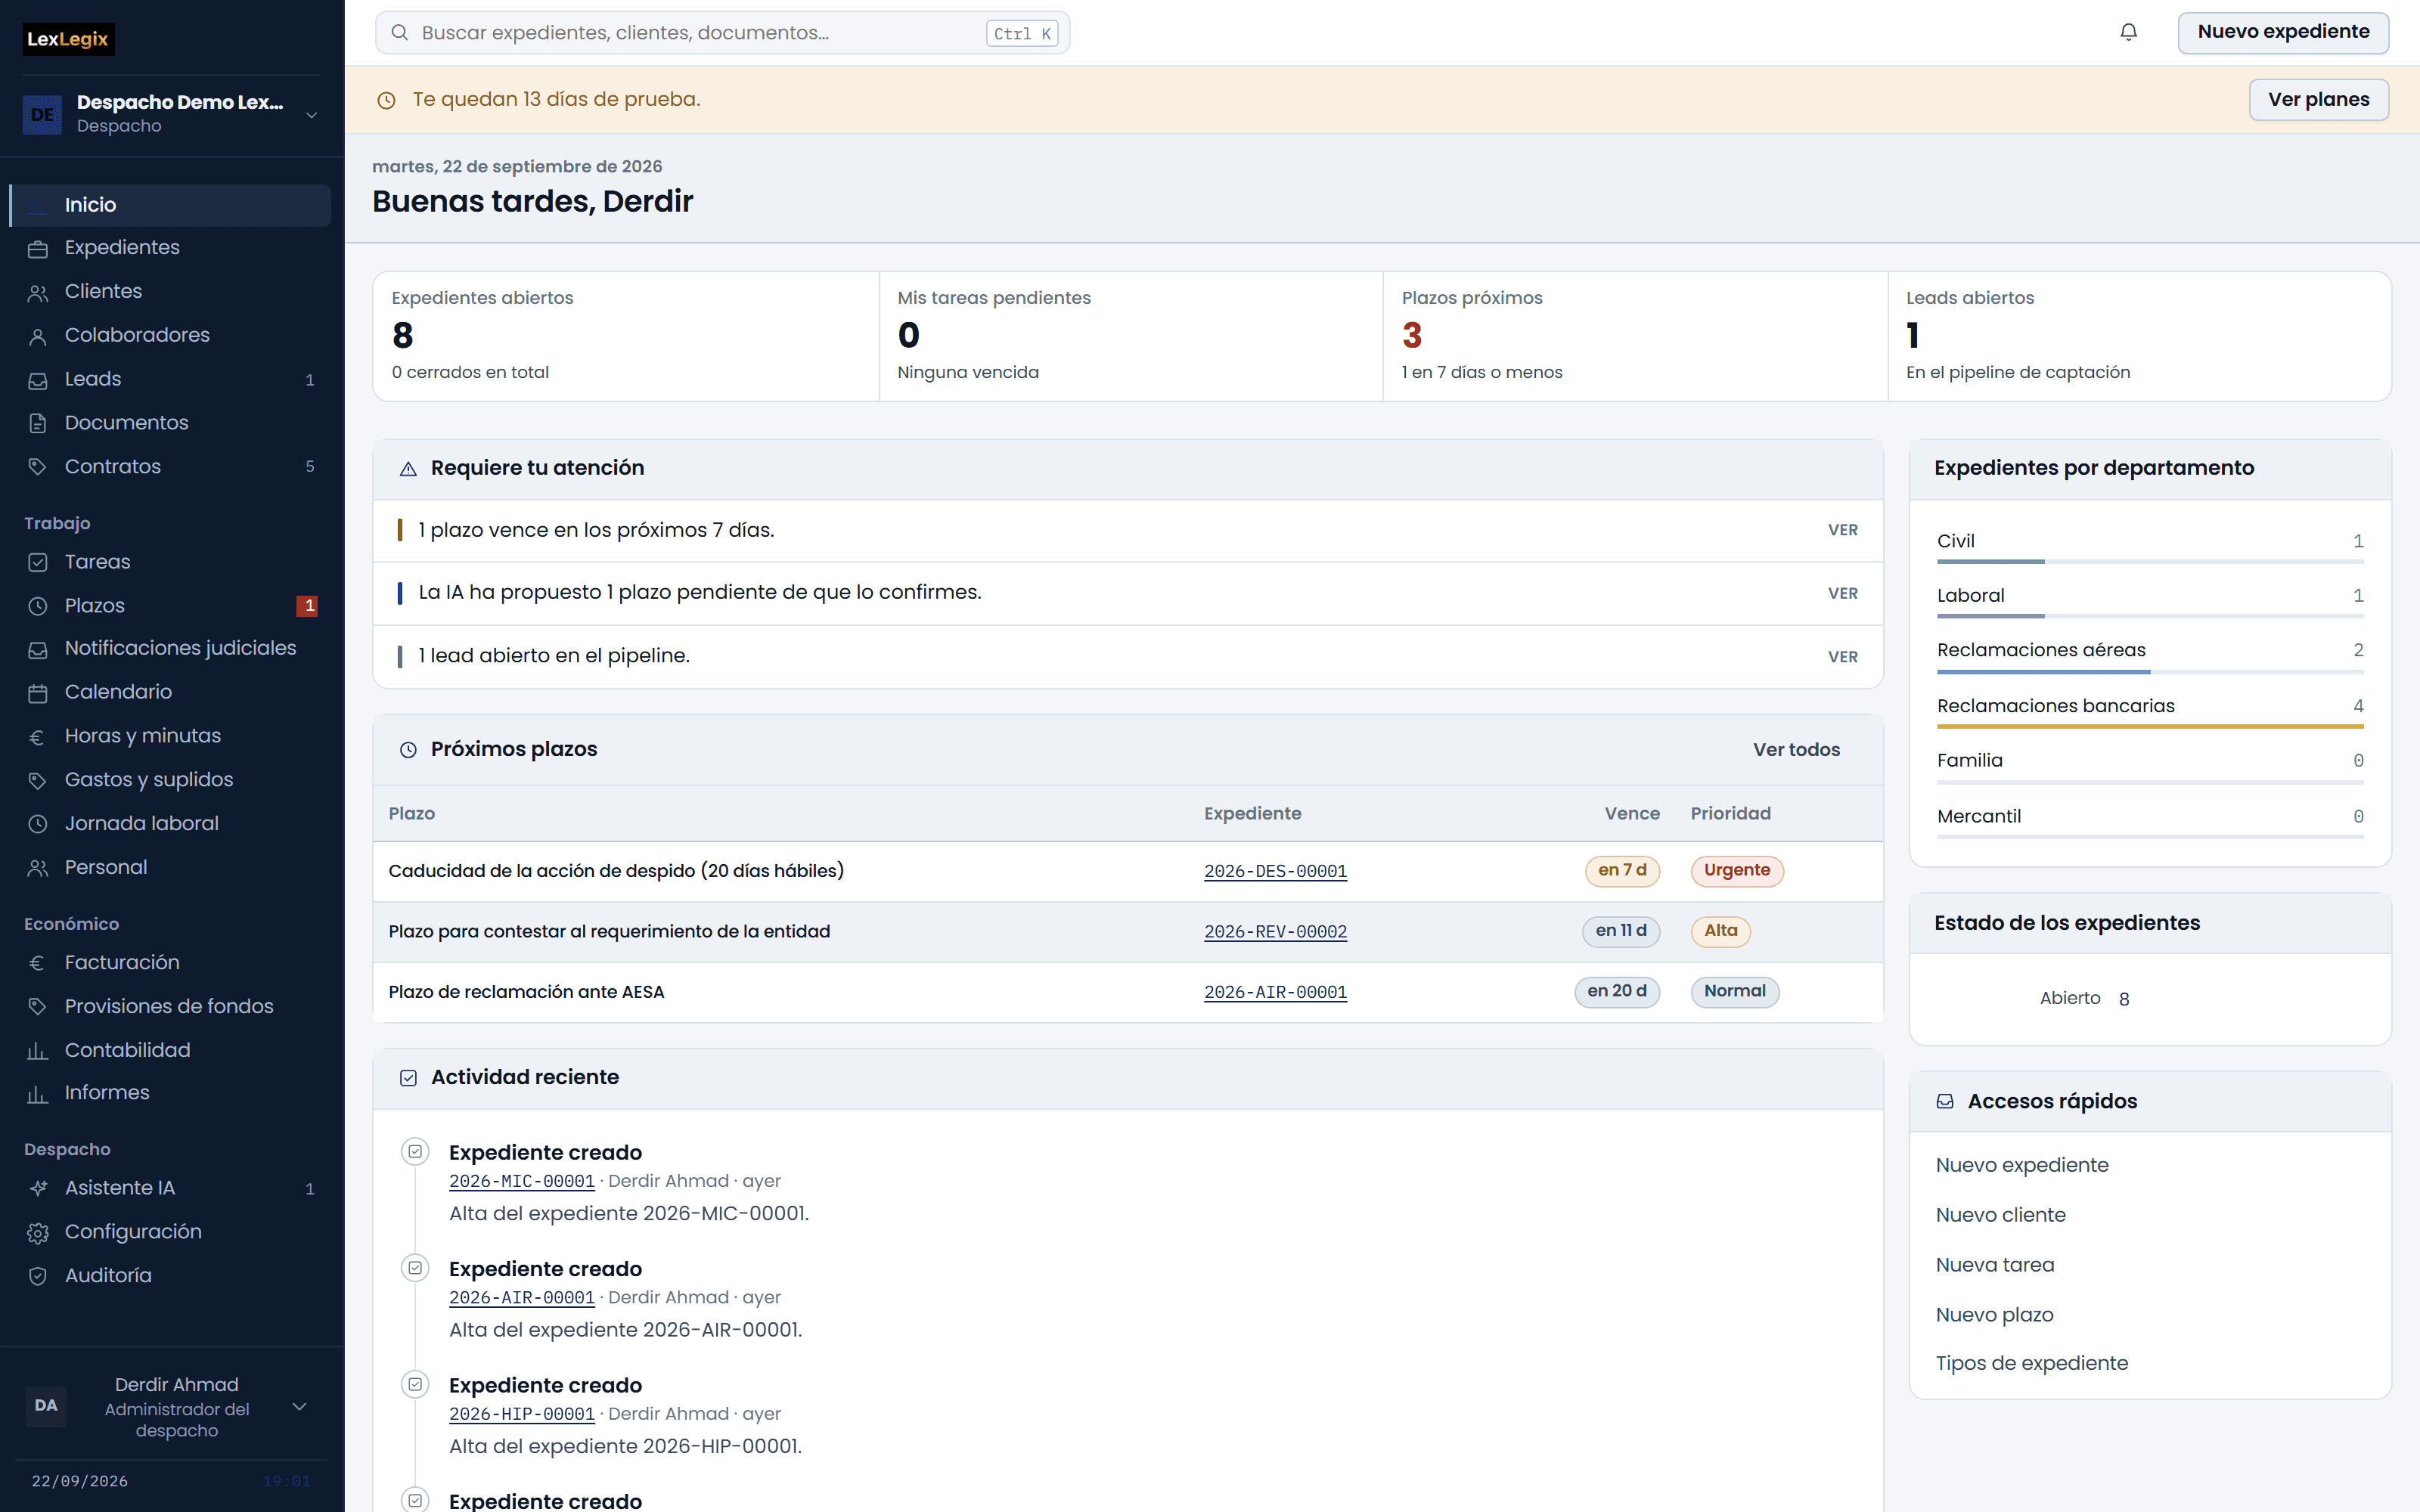Click the Reclamaciones bancarias progress bar
2420x1512 pixels.
(x=2150, y=726)
